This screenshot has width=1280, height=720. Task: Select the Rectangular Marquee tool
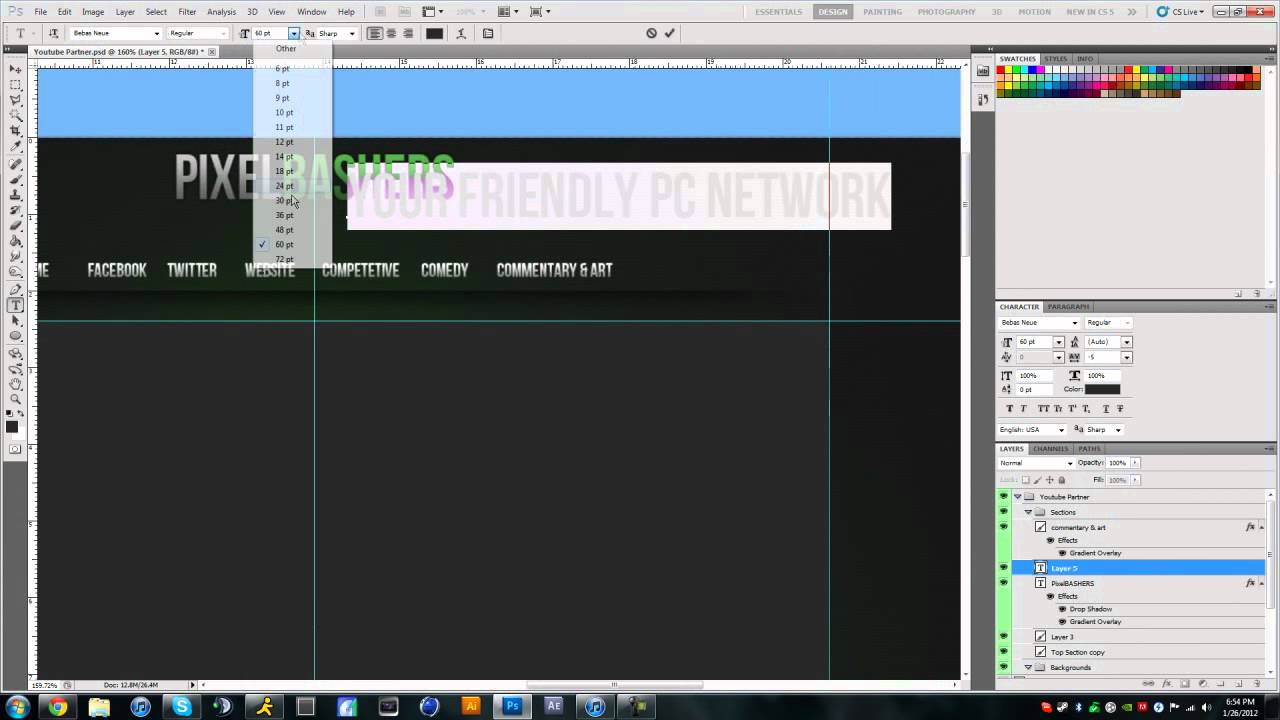click(x=16, y=85)
